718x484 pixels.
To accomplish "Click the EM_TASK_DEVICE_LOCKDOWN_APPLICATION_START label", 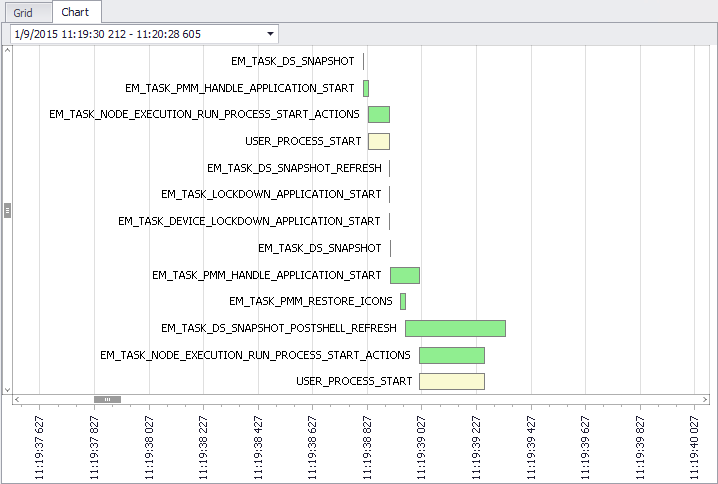I will [x=250, y=221].
